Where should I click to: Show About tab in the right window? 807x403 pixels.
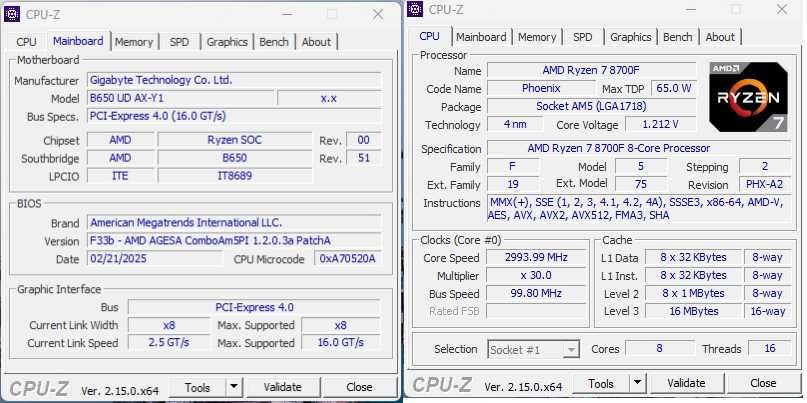pos(720,37)
